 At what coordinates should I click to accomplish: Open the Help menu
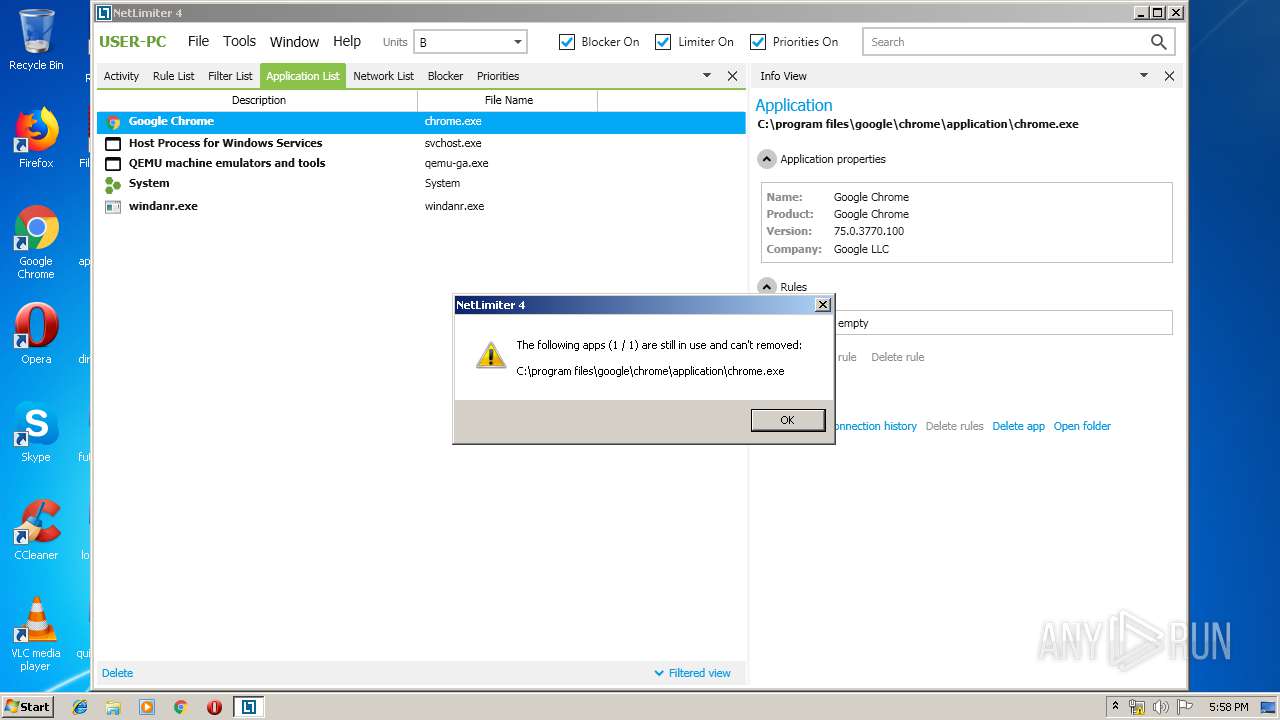coord(347,41)
